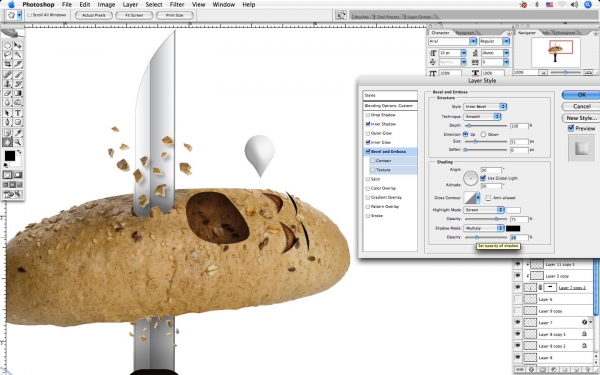600x375 pixels.
Task: Enable the Drop Shadow checkbox
Action: [368, 115]
